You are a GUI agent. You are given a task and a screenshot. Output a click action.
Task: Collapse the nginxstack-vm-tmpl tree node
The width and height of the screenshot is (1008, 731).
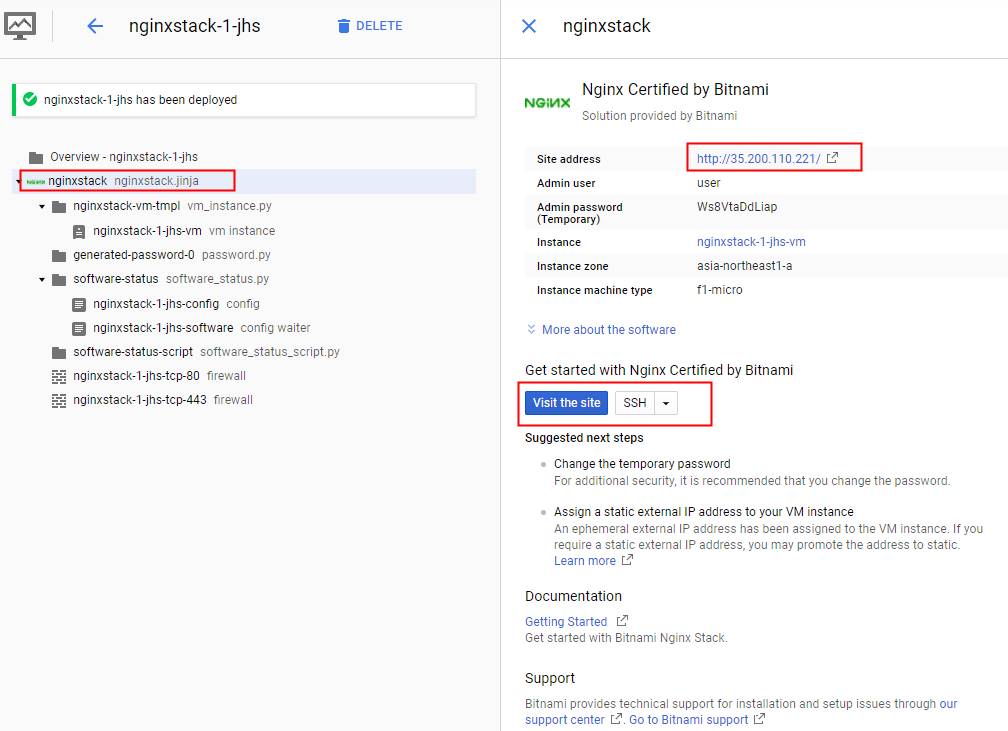point(42,206)
